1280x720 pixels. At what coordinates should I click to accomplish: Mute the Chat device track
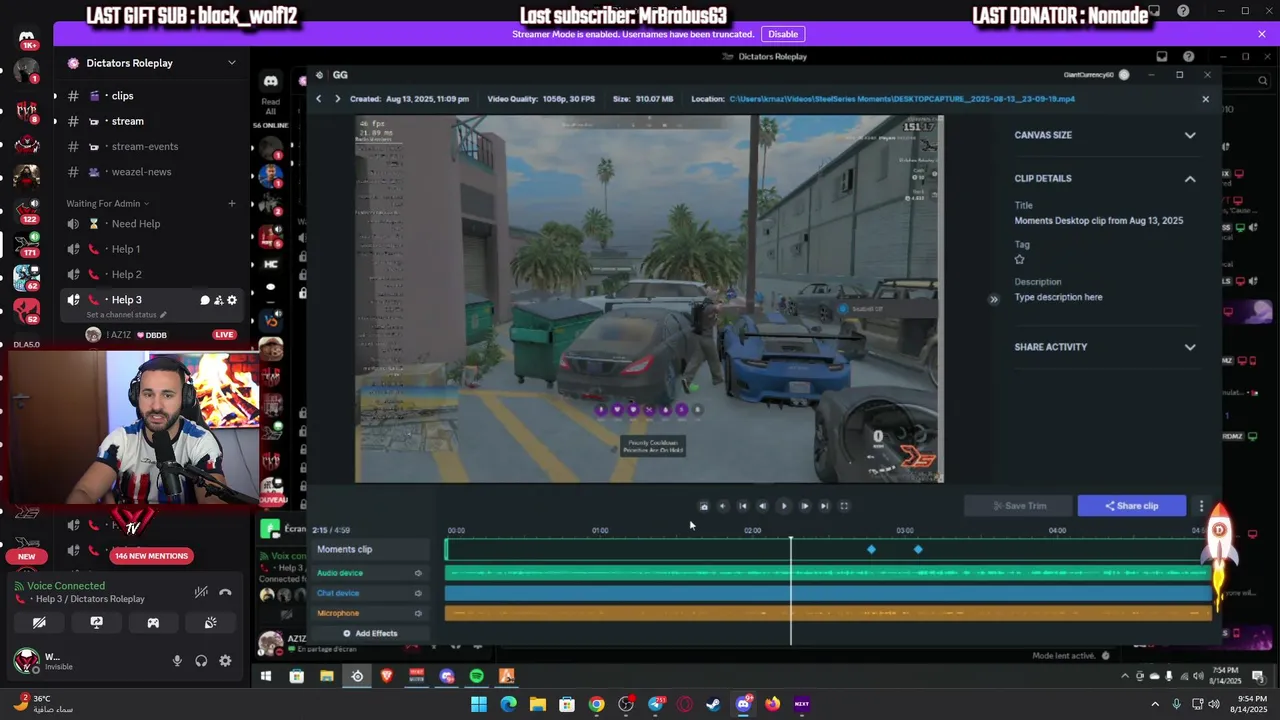418,593
